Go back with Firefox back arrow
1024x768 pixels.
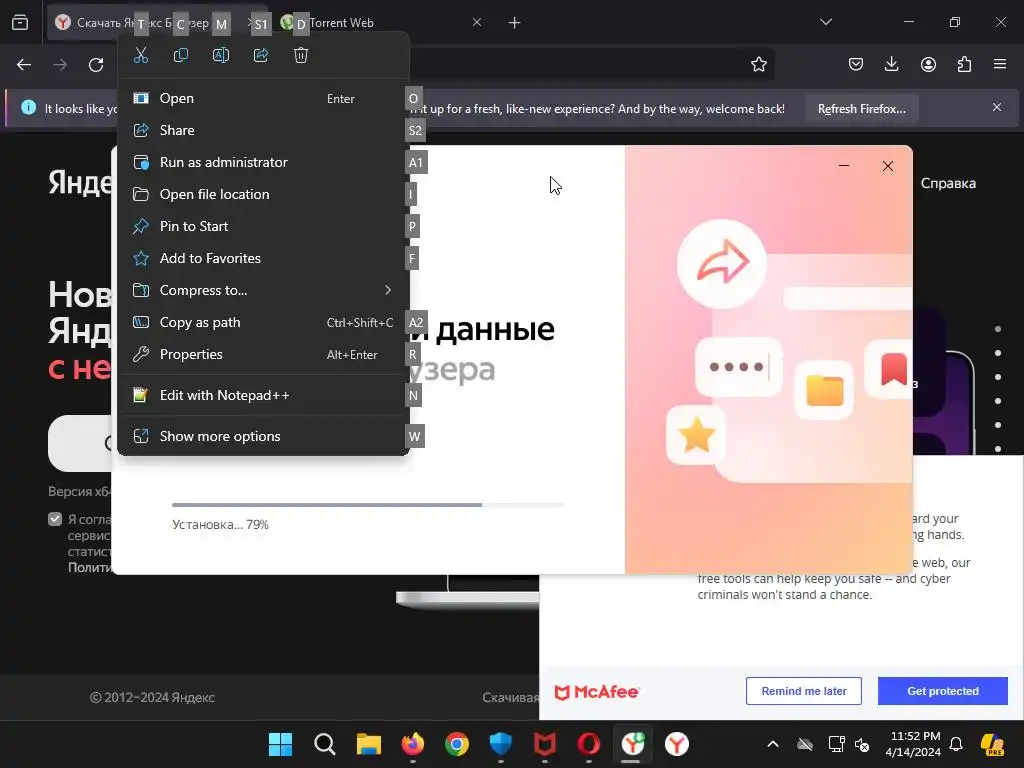click(24, 65)
